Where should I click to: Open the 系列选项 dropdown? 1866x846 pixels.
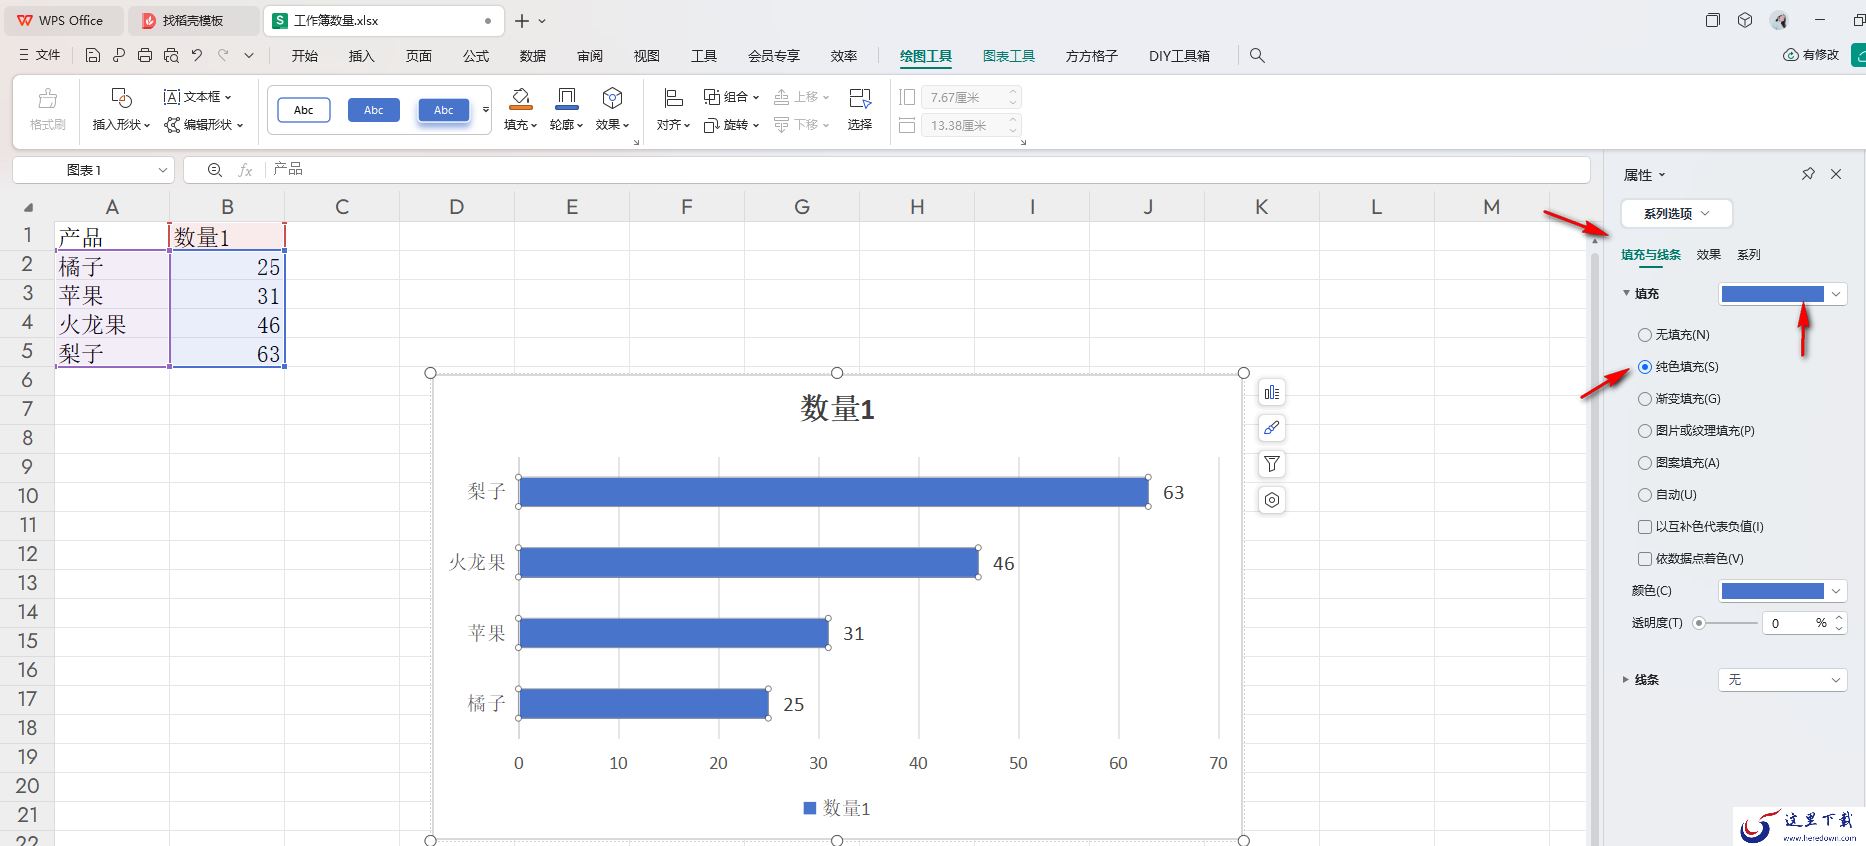[x=1676, y=213]
